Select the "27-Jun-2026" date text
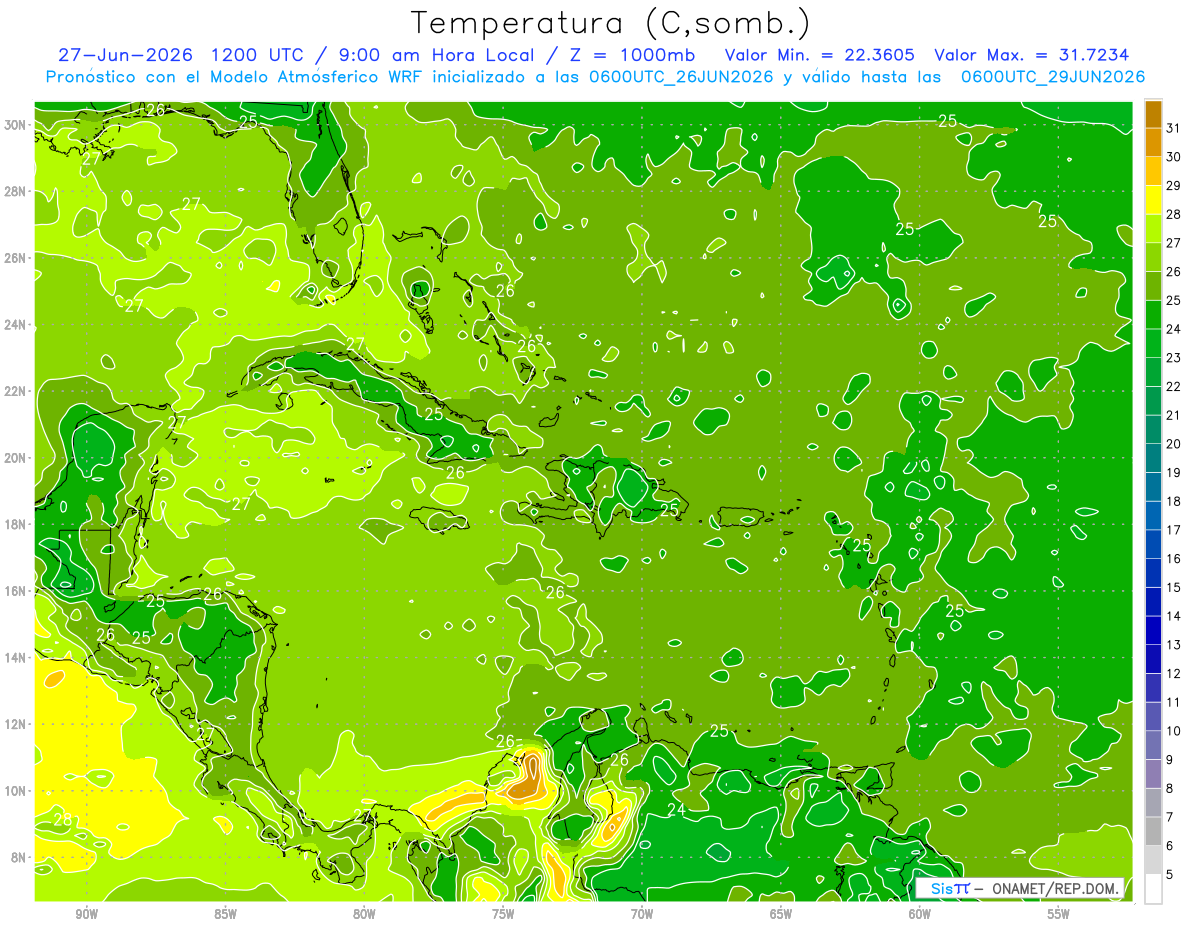 point(125,55)
